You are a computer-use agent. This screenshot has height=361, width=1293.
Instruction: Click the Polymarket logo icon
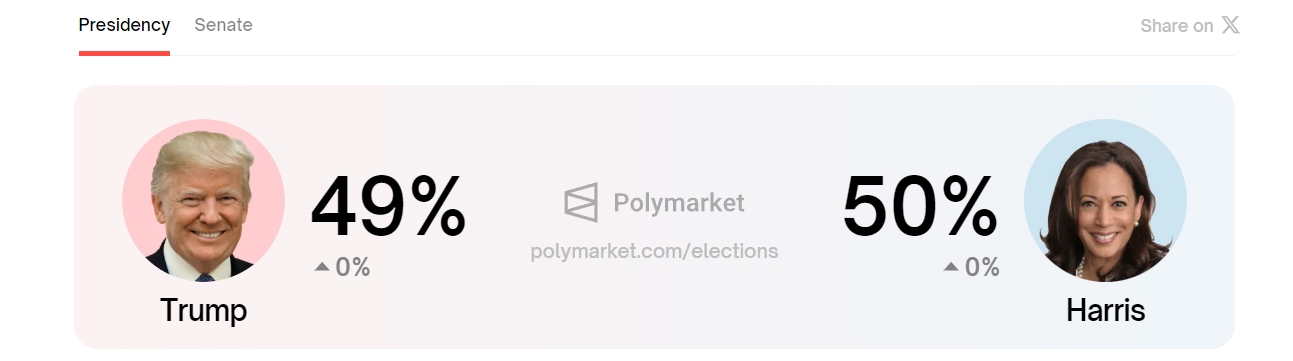point(581,203)
